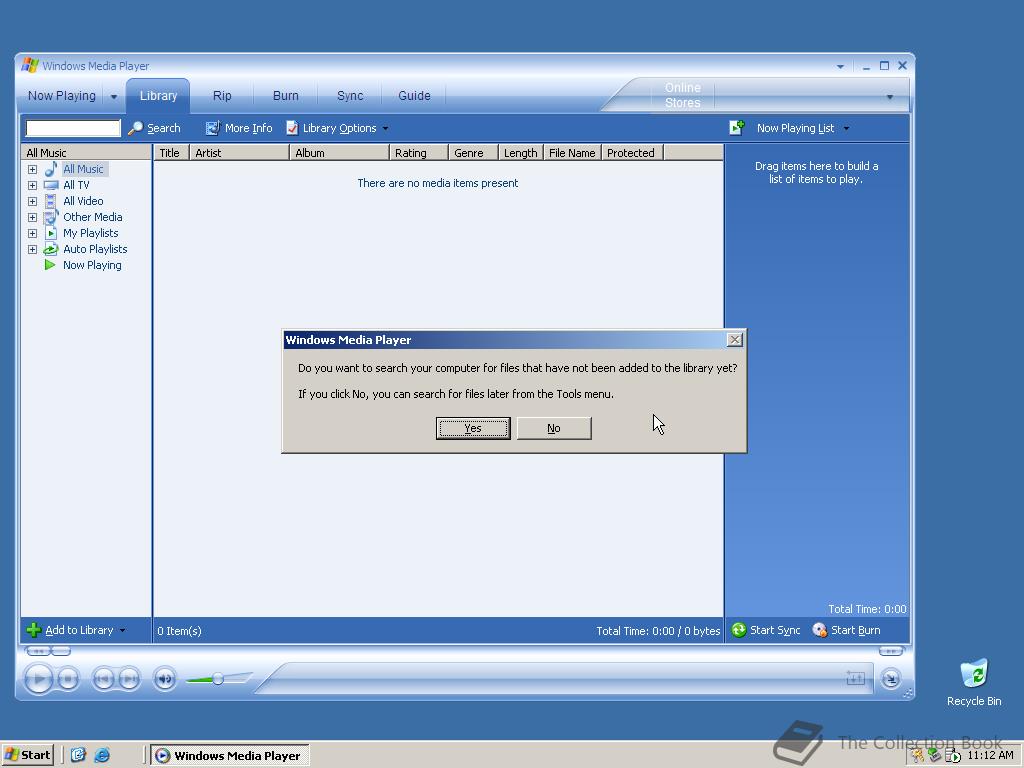Click the All Music column header
This screenshot has width=1024, height=768.
coord(86,153)
